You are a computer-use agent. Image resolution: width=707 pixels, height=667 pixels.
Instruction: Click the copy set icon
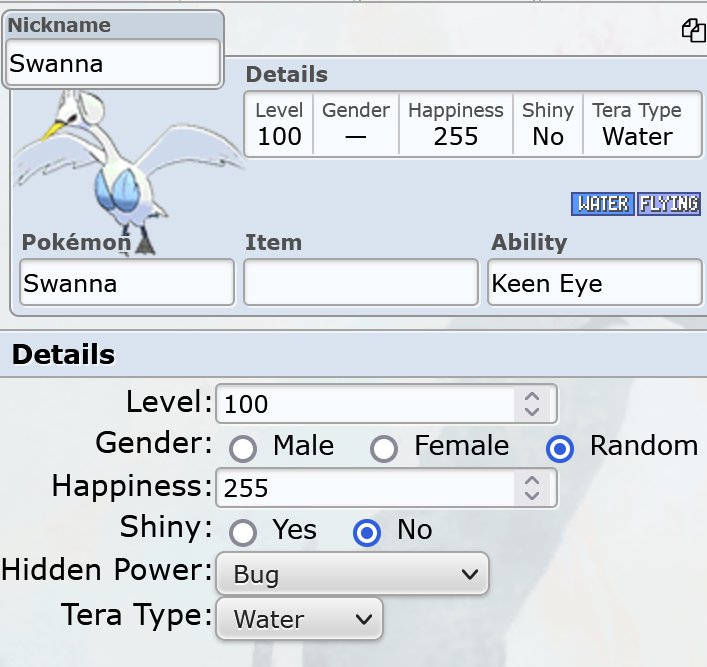(x=694, y=31)
